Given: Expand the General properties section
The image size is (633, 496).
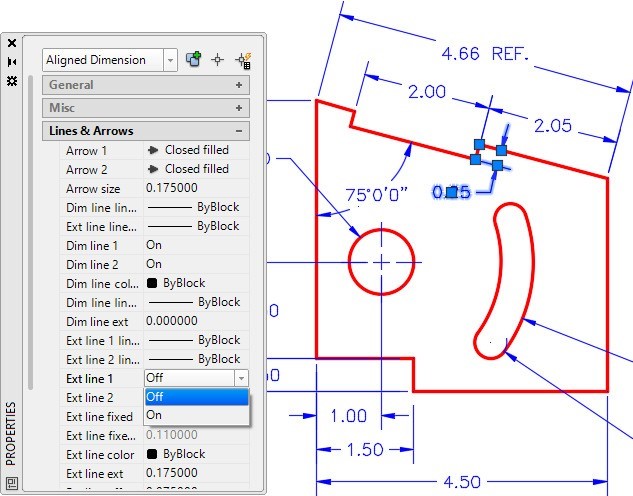Looking at the screenshot, I should [x=239, y=86].
